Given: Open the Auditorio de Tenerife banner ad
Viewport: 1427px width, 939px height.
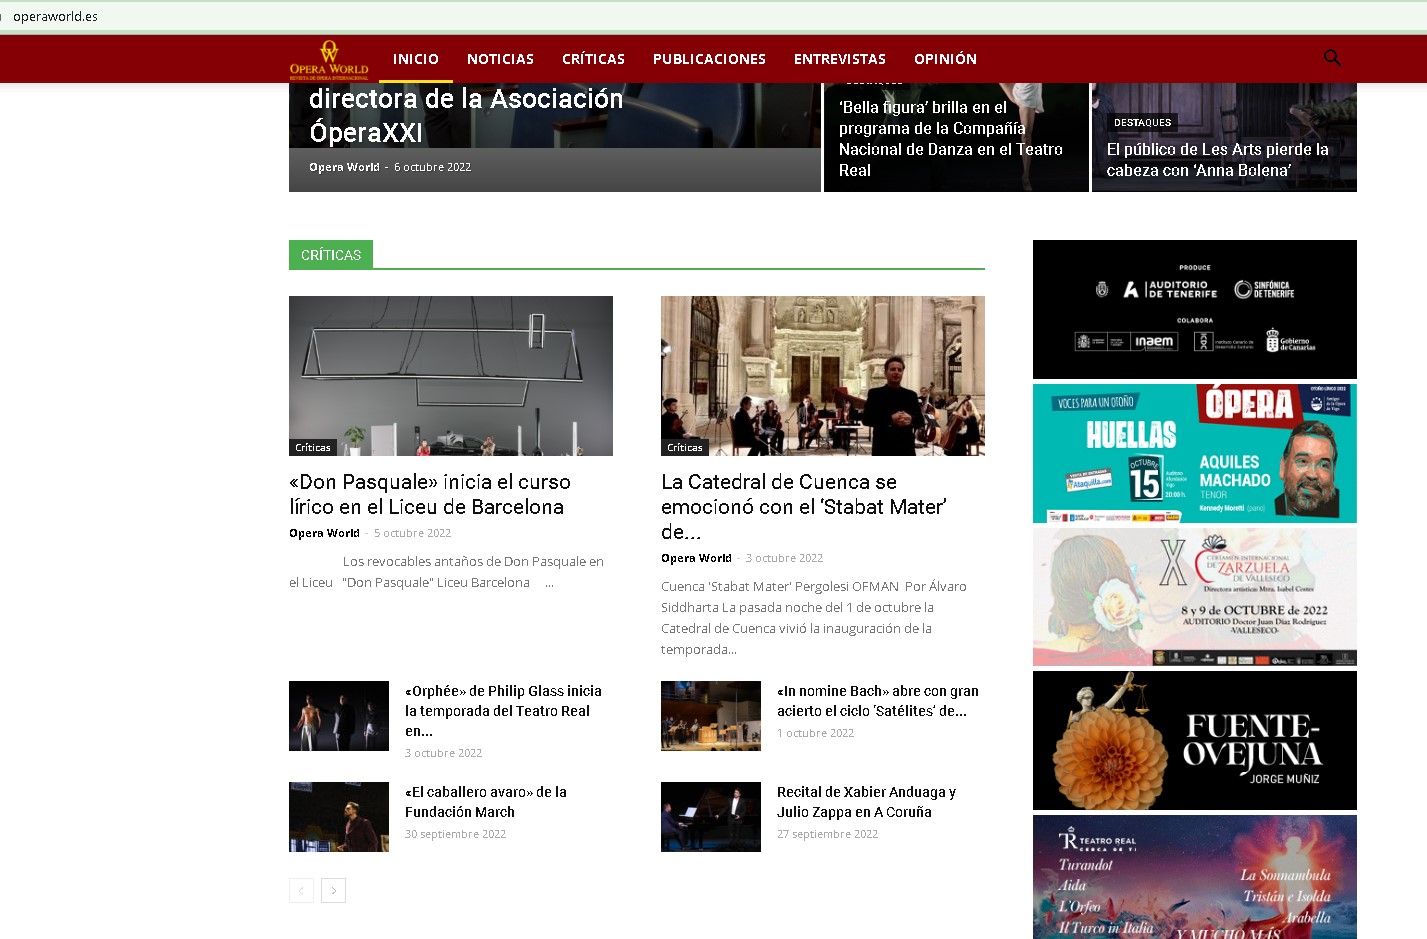Looking at the screenshot, I should coord(1195,309).
